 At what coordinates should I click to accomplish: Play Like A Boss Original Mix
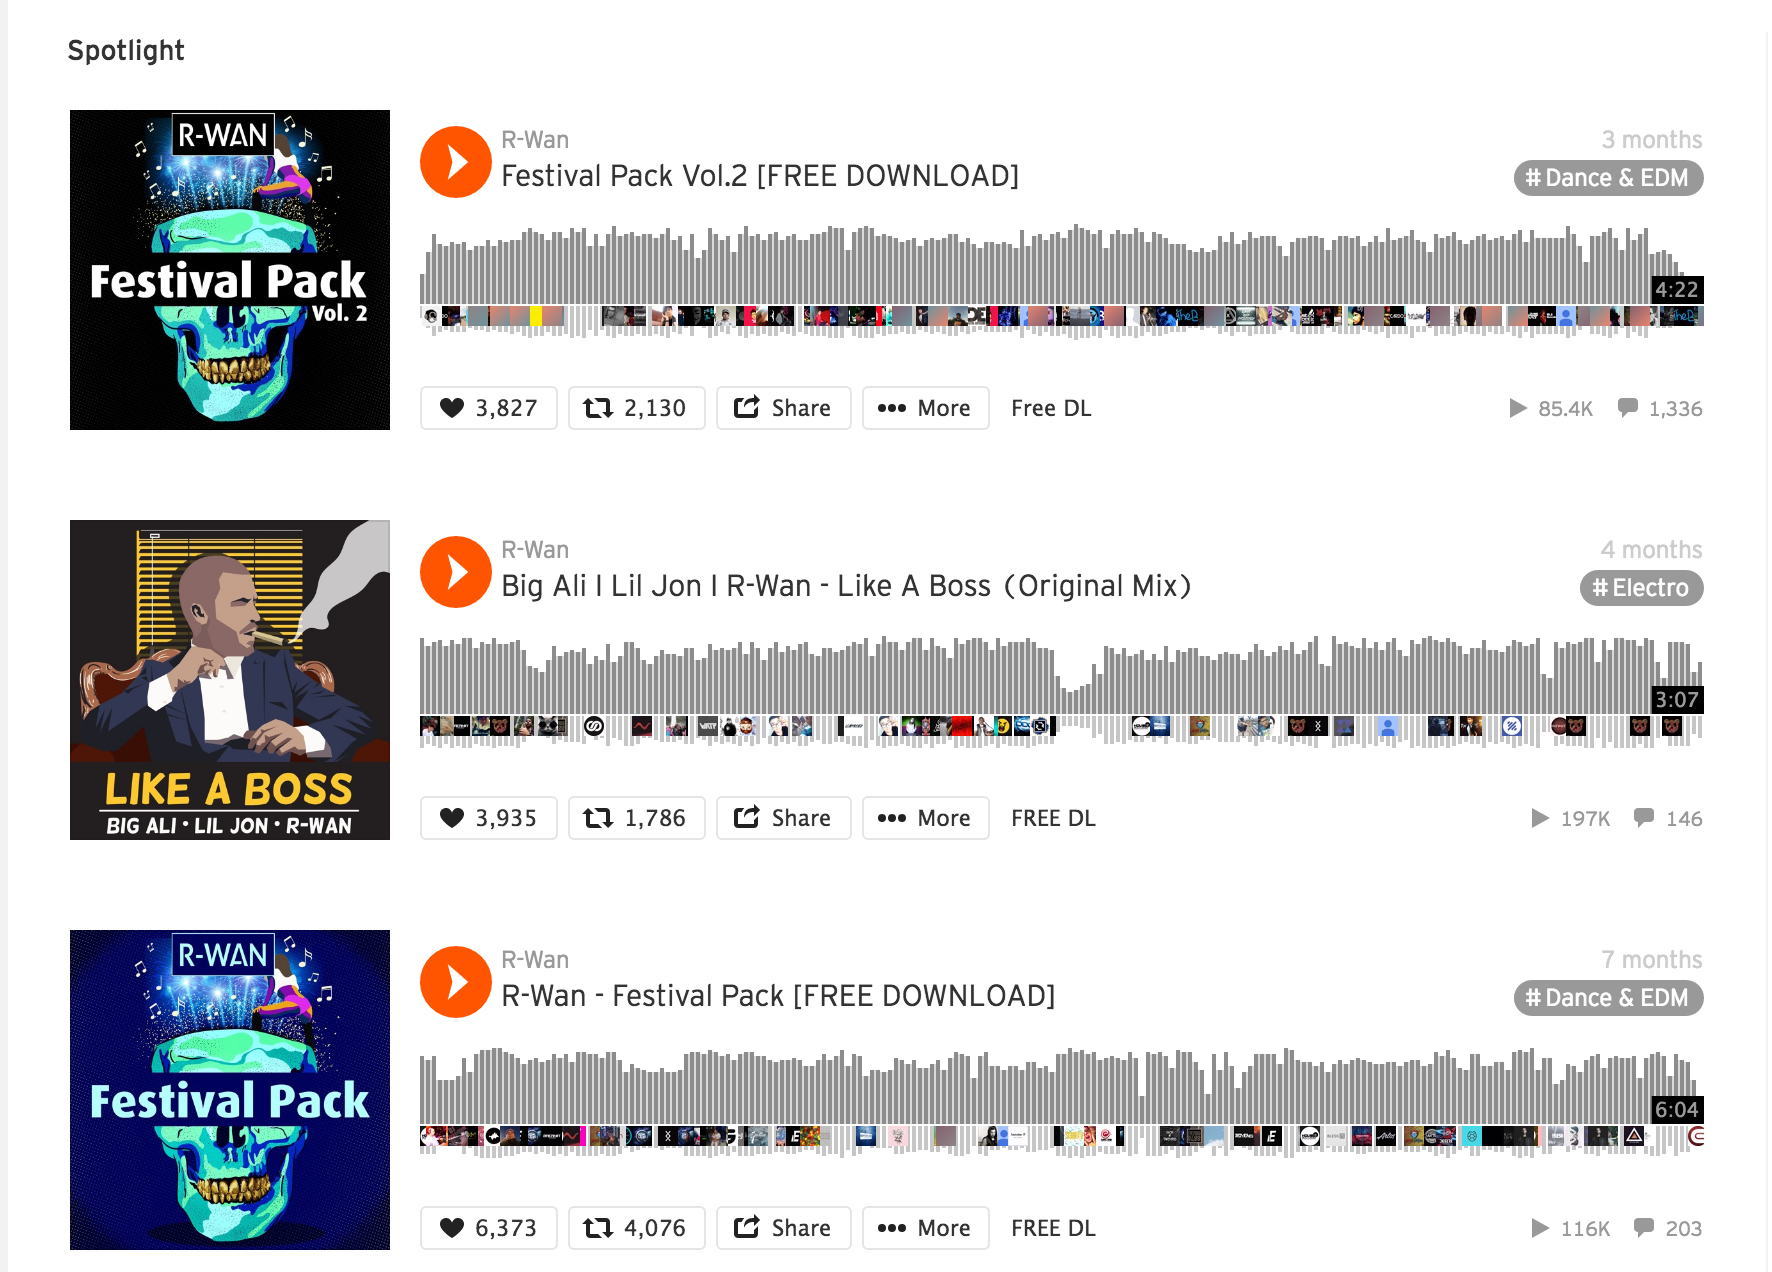456,572
